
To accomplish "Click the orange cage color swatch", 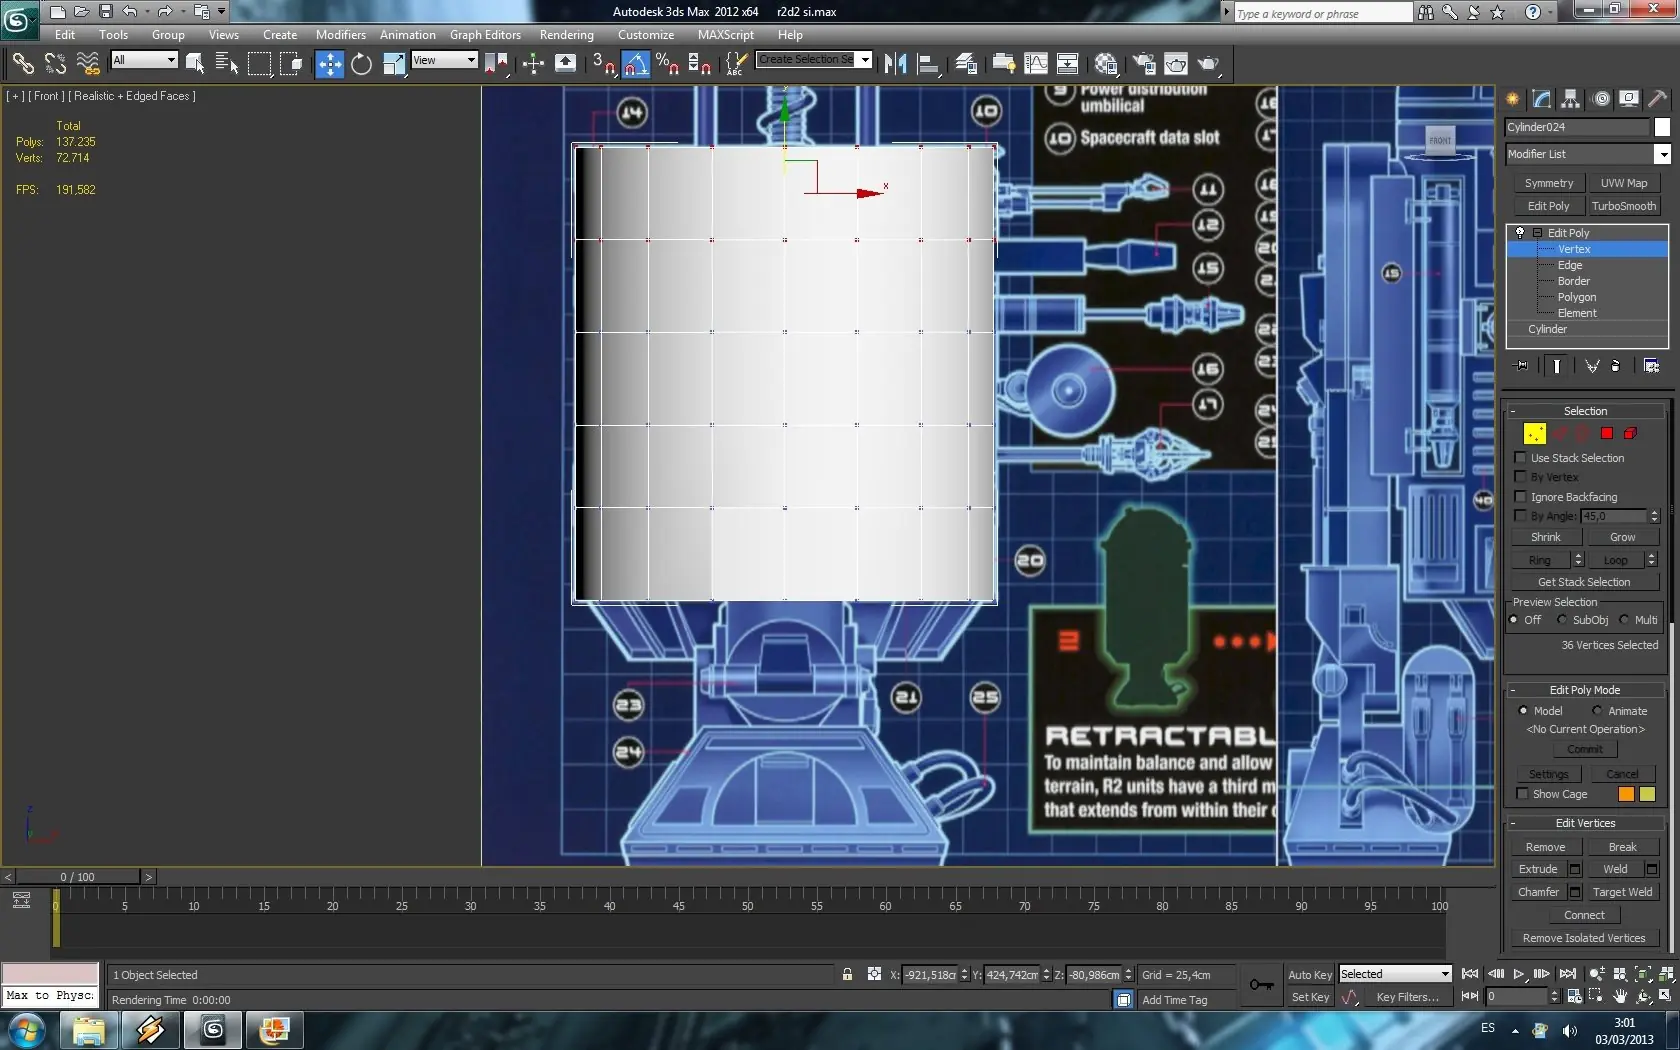I will (1626, 794).
